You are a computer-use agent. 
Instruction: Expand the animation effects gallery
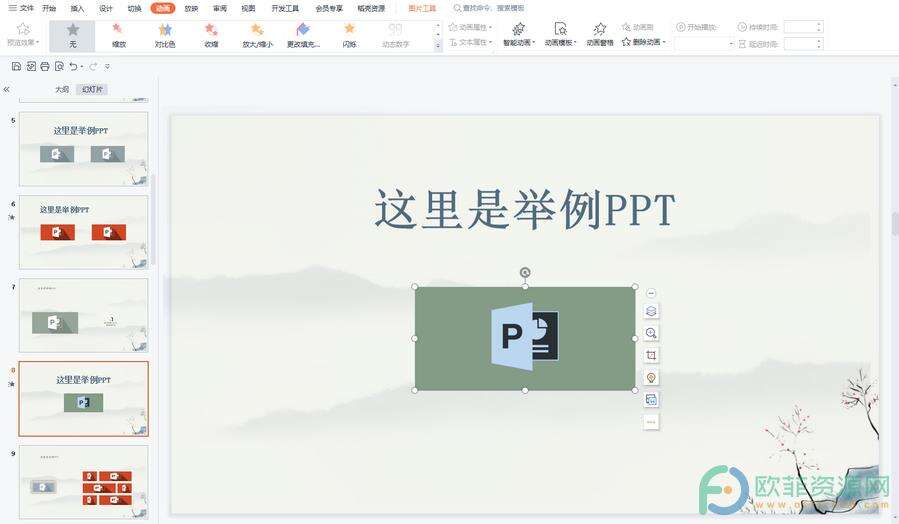pyautogui.click(x=437, y=46)
